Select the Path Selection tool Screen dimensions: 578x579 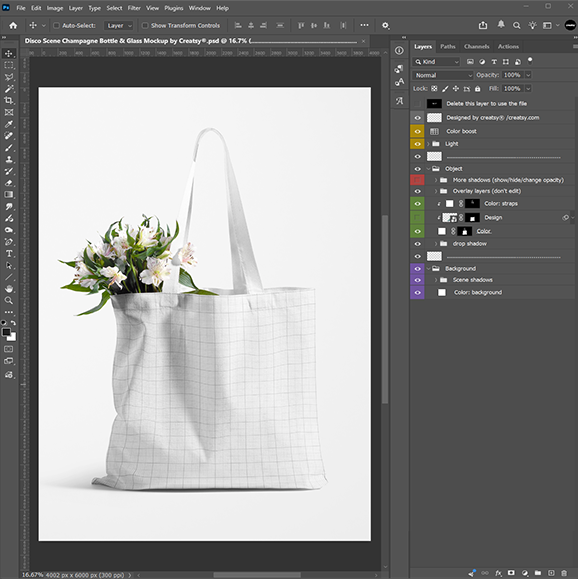[9, 265]
